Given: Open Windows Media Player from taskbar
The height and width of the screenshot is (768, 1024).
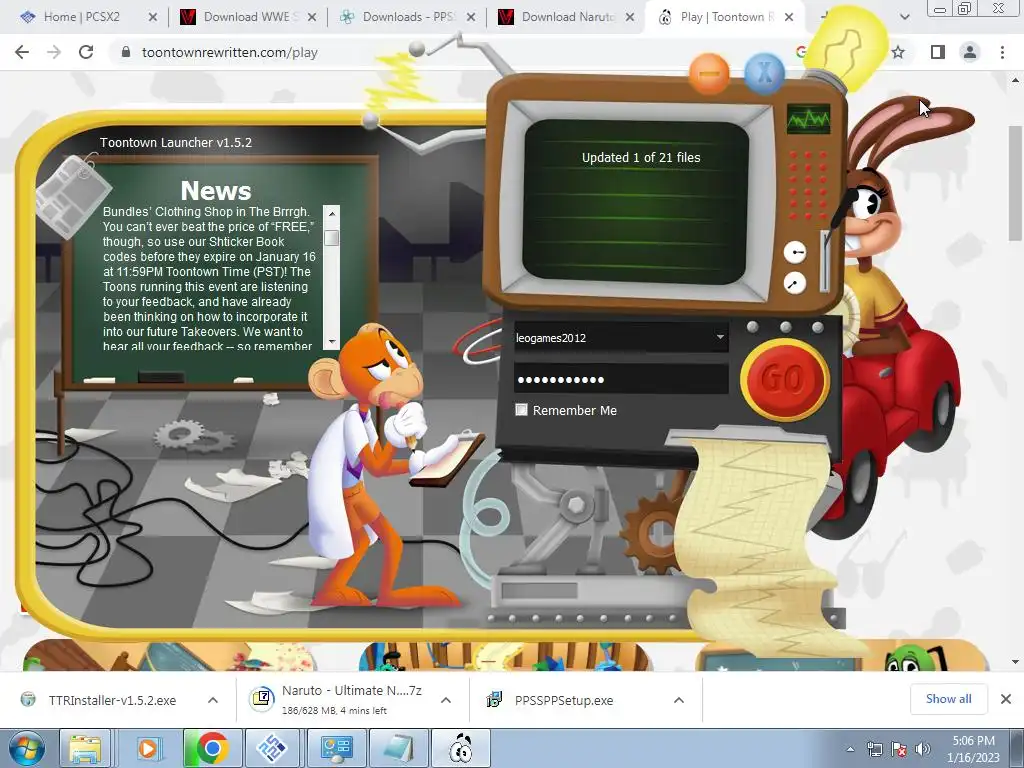Looking at the screenshot, I should pos(148,748).
